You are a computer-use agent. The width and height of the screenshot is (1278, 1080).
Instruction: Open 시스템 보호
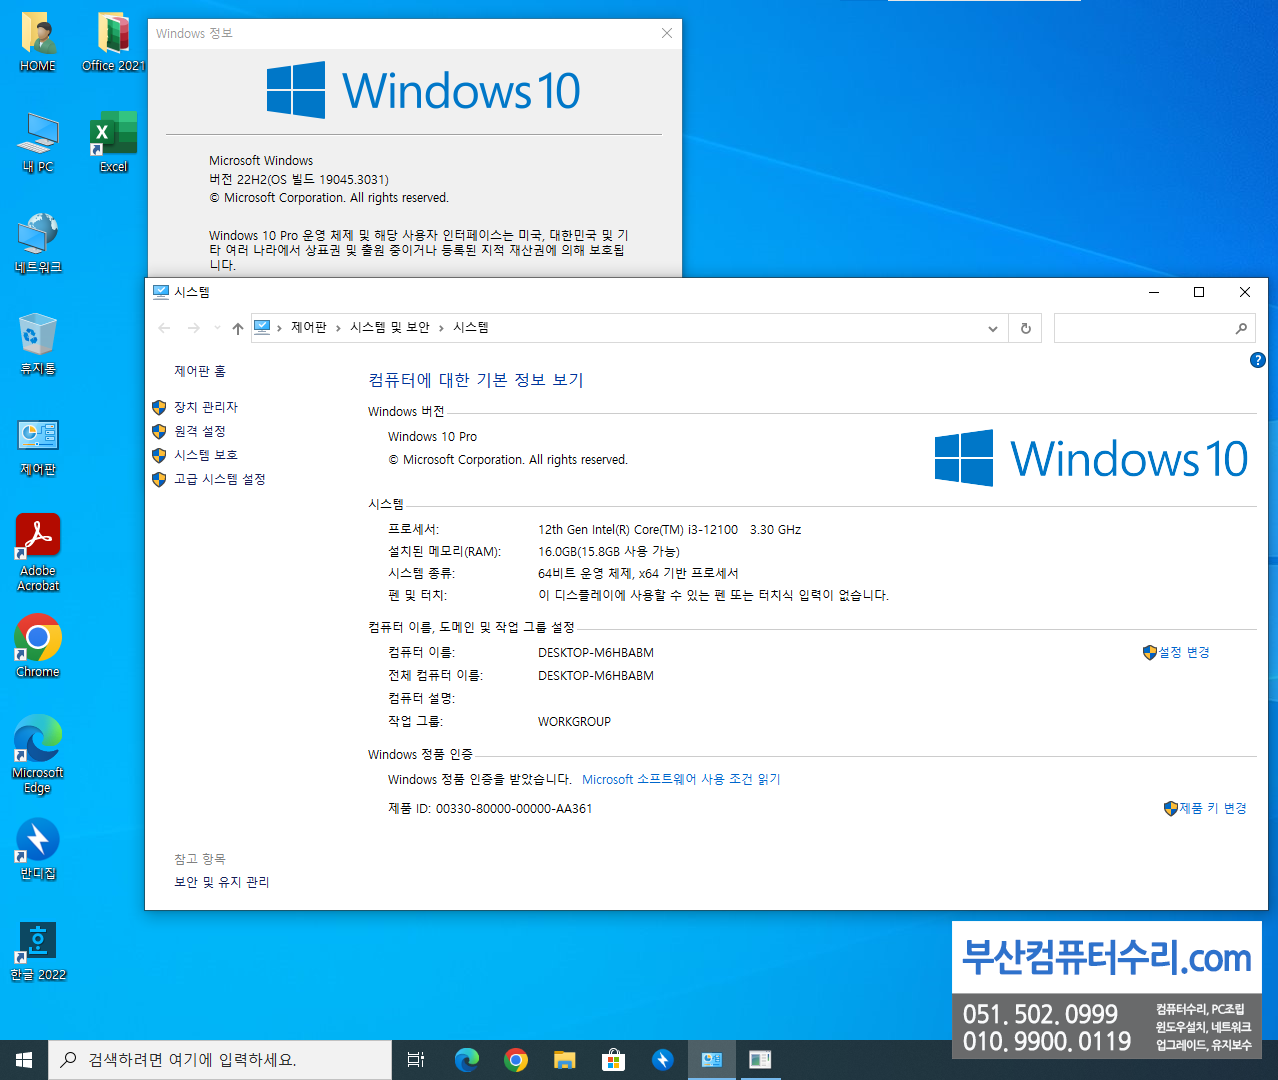(206, 455)
